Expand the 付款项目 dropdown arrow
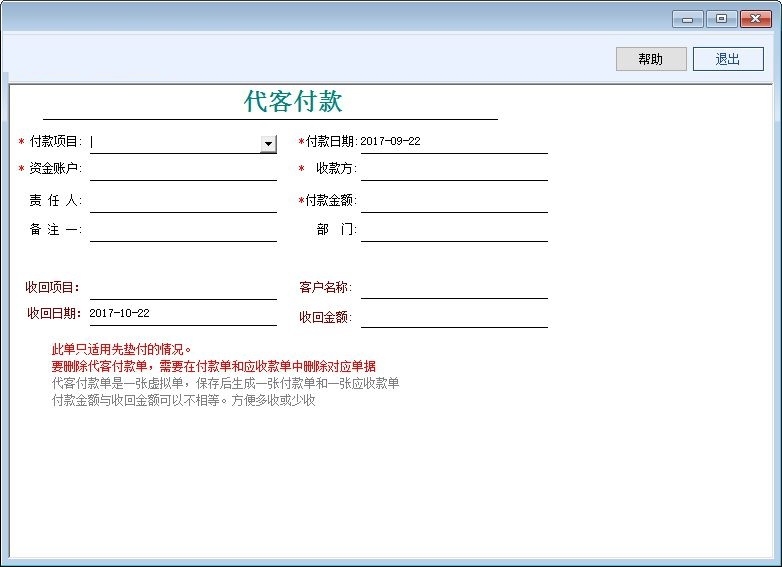Image resolution: width=782 pixels, height=567 pixels. 268,144
